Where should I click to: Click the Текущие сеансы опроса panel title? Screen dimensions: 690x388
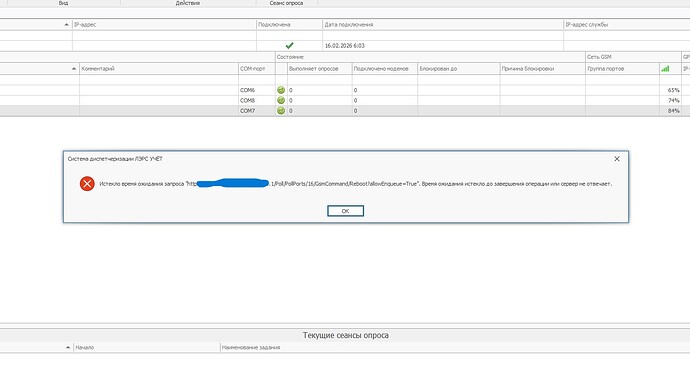pos(345,335)
